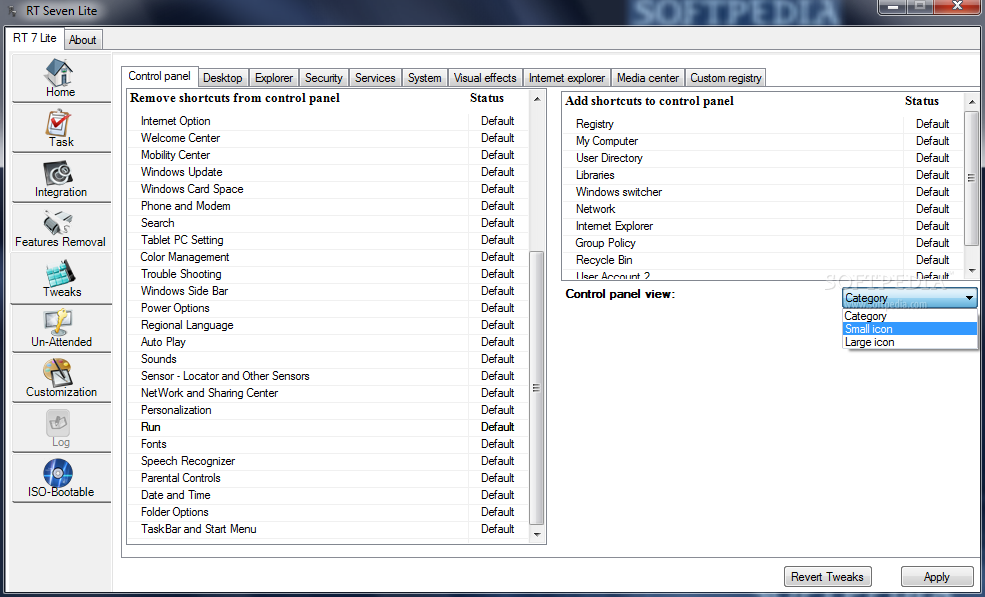Open the Custom registry tab

[x=726, y=78]
